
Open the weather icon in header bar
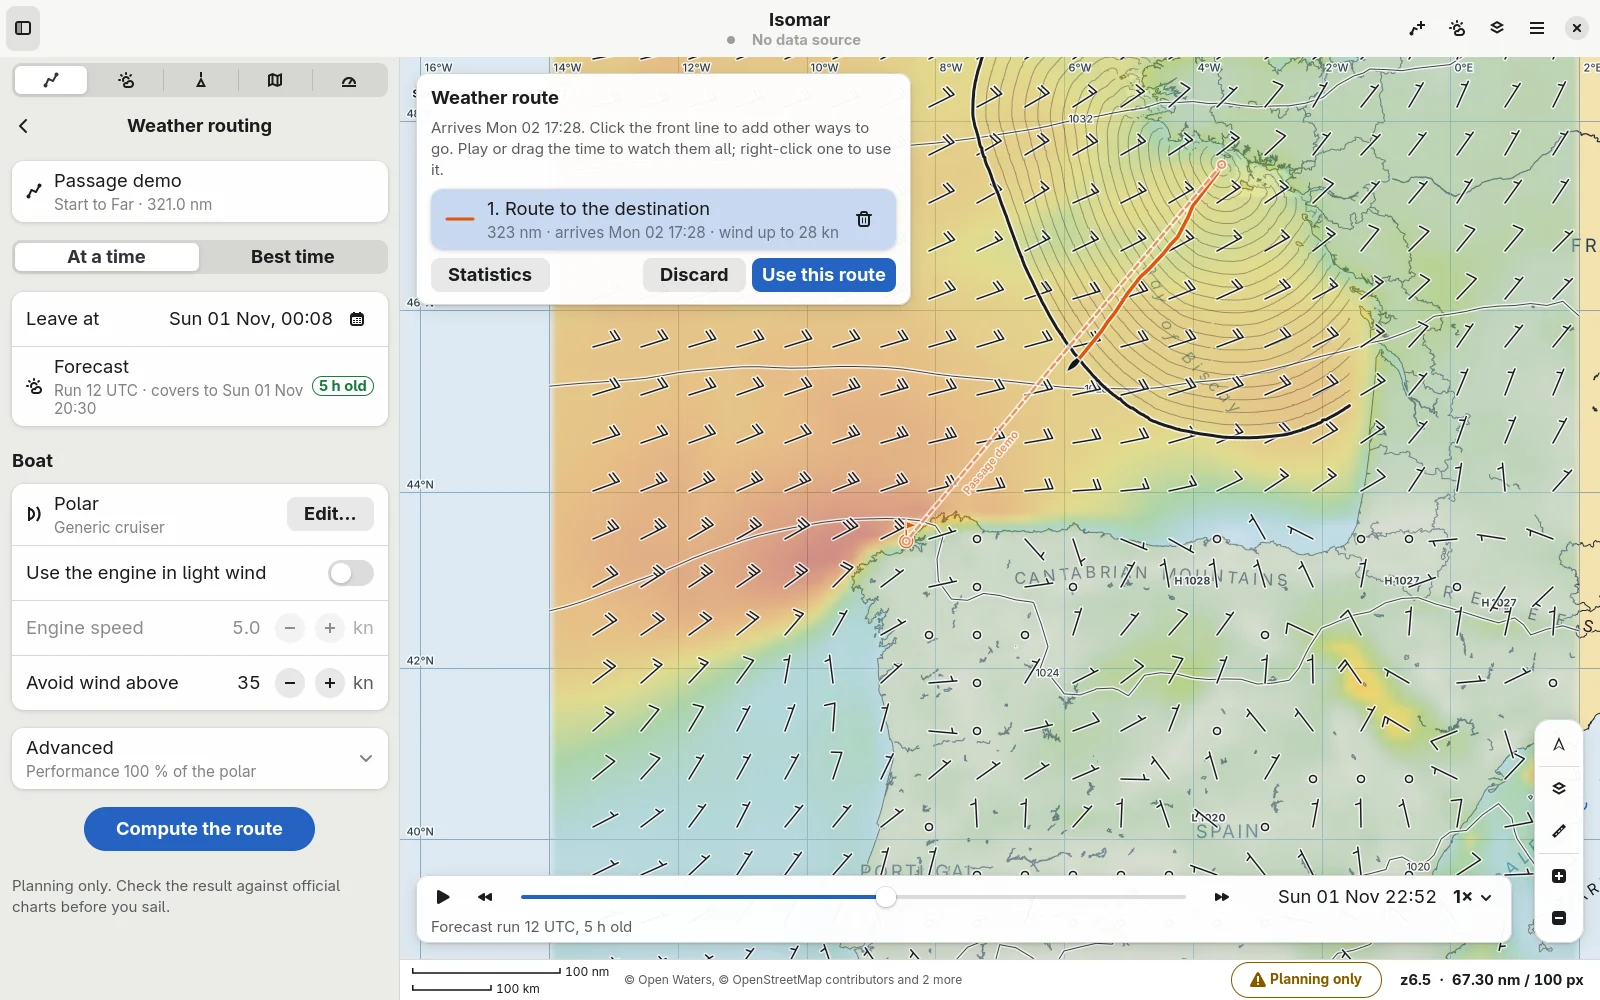pos(1457,28)
